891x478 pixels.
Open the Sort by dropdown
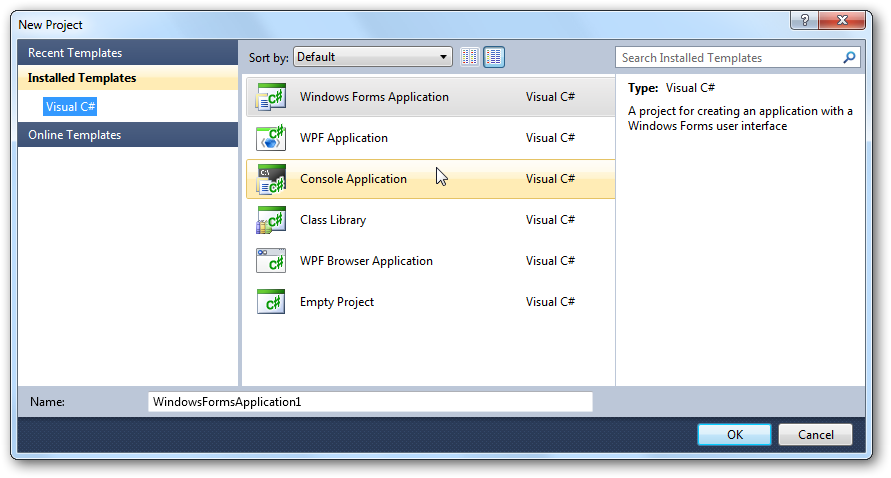point(373,57)
